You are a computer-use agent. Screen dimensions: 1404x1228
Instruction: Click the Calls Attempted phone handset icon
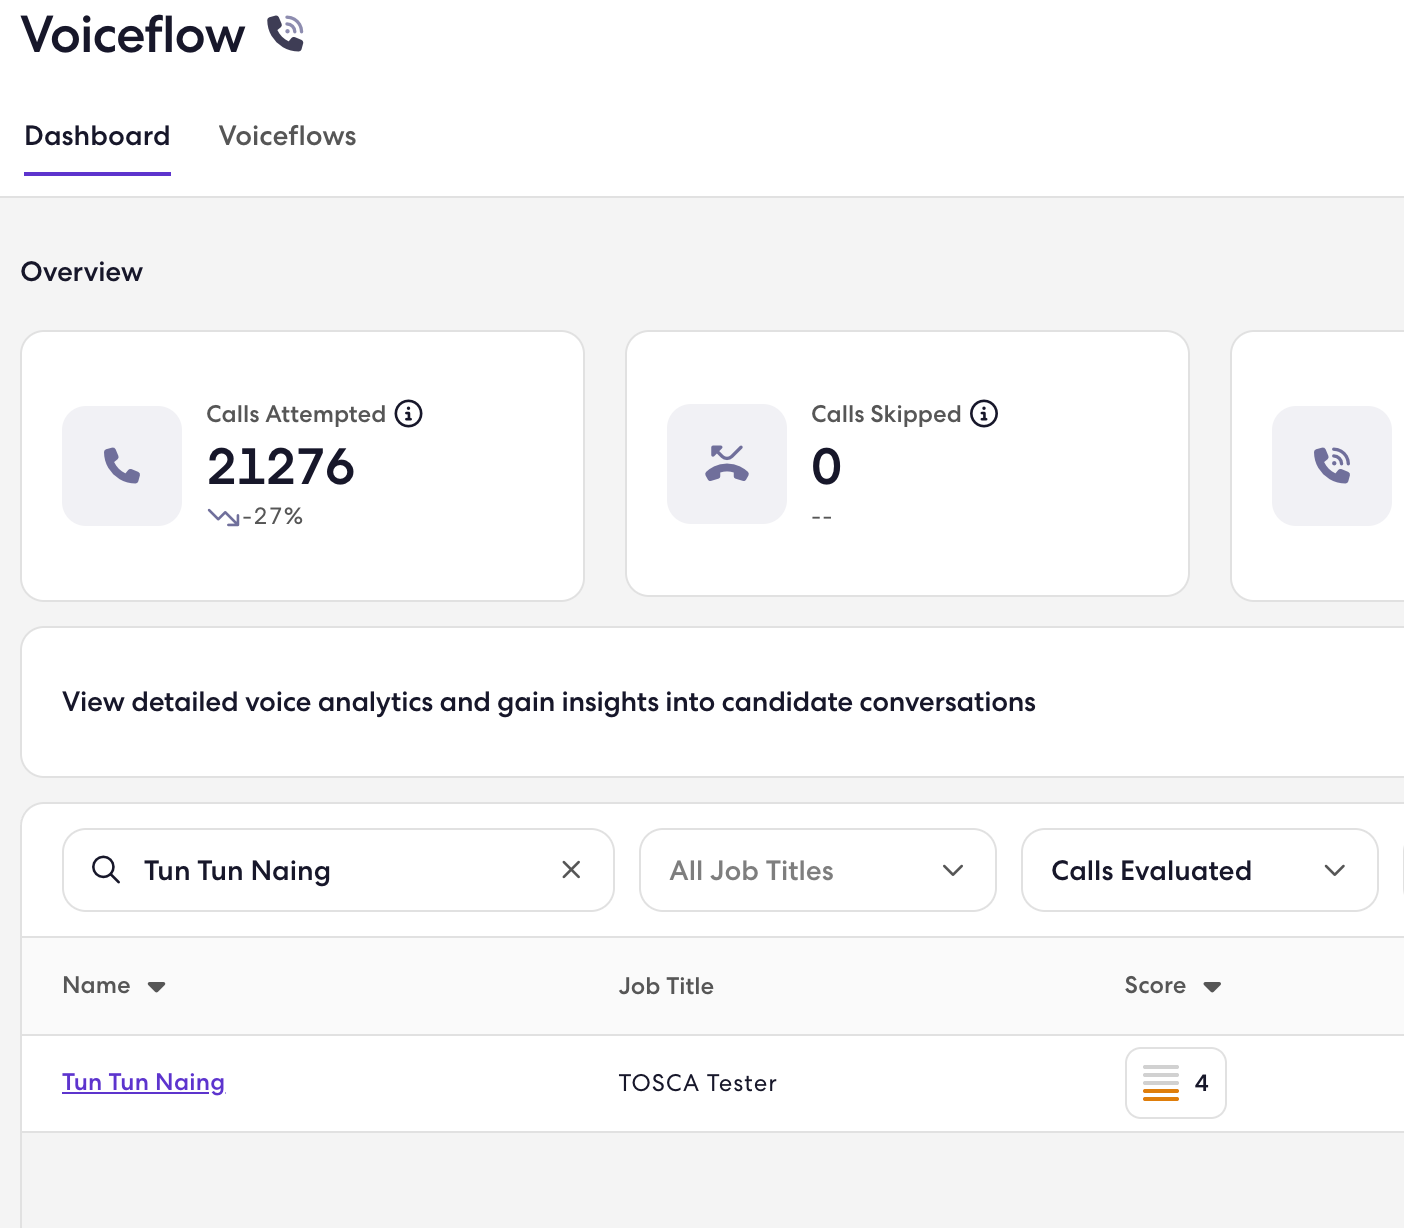pos(122,465)
